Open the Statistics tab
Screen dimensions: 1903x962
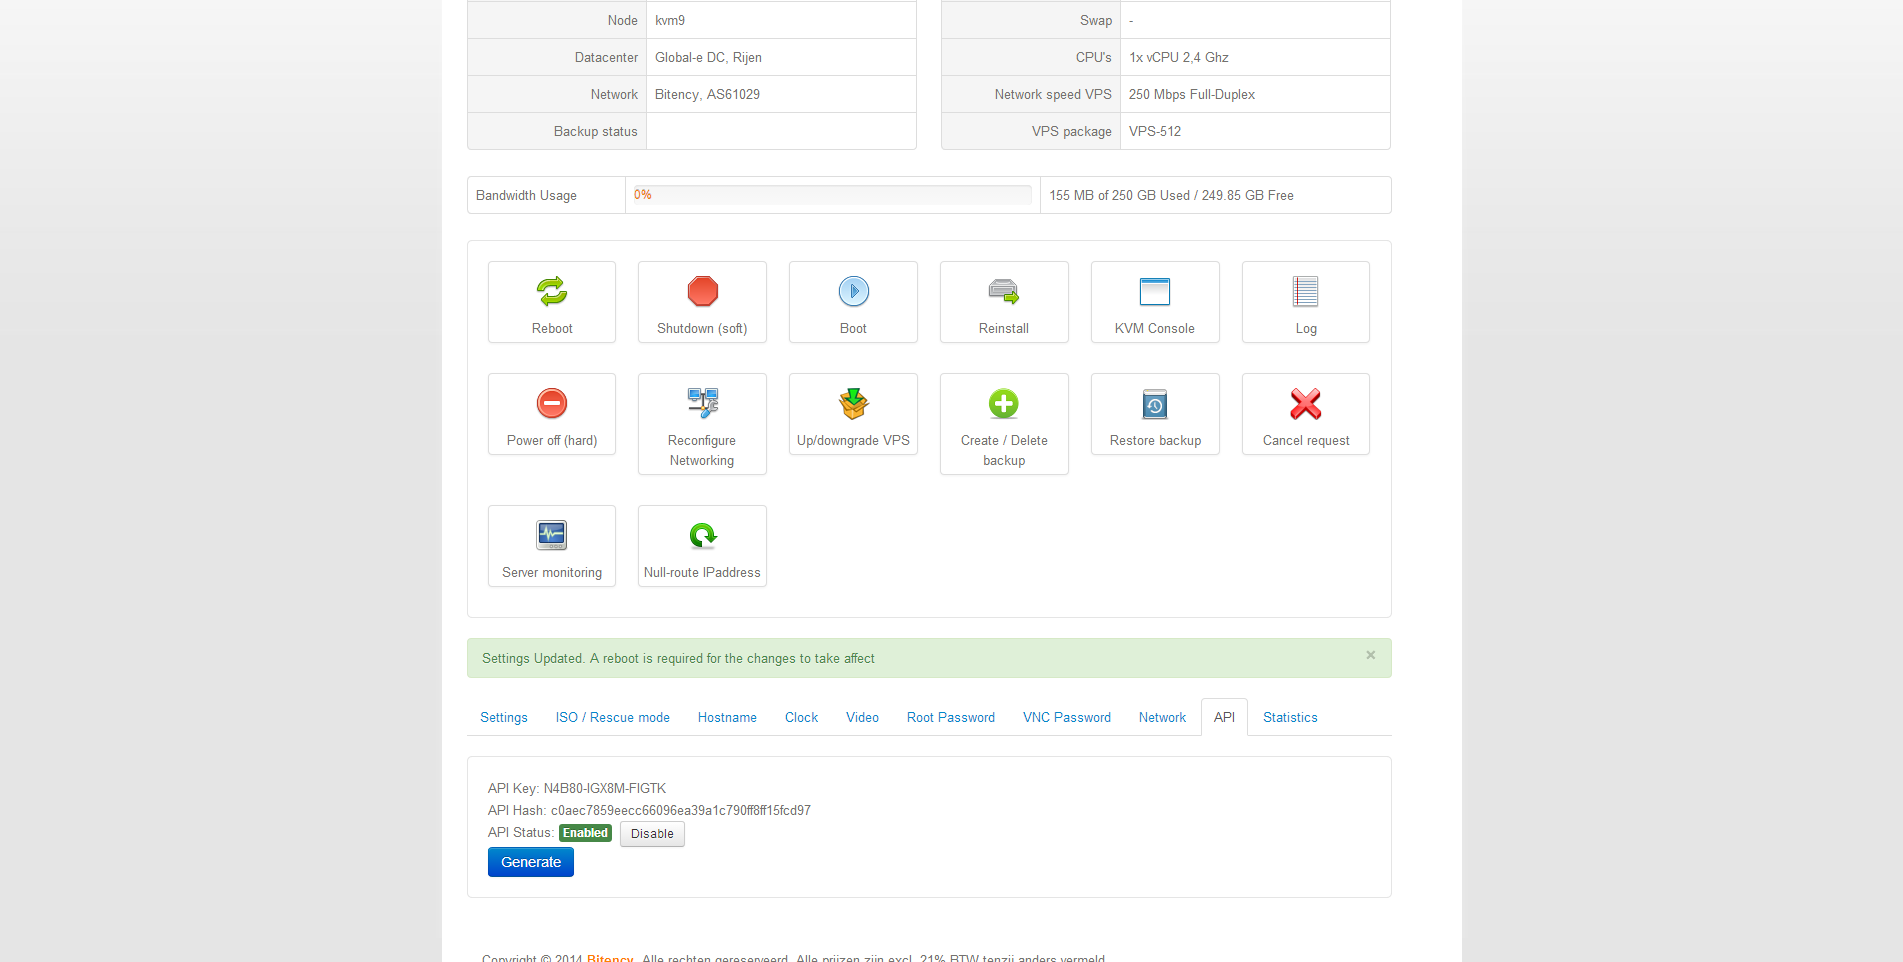[x=1289, y=717]
